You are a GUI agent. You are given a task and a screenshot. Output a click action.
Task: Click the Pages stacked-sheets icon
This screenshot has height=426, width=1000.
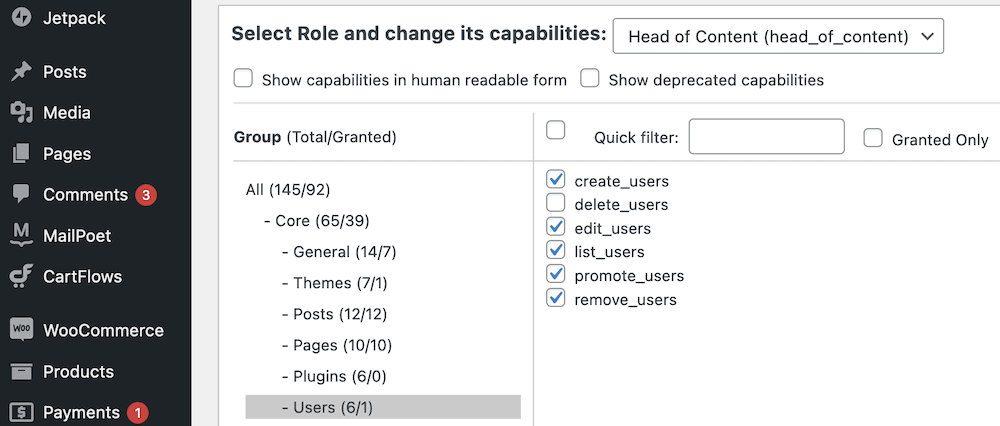click(21, 154)
